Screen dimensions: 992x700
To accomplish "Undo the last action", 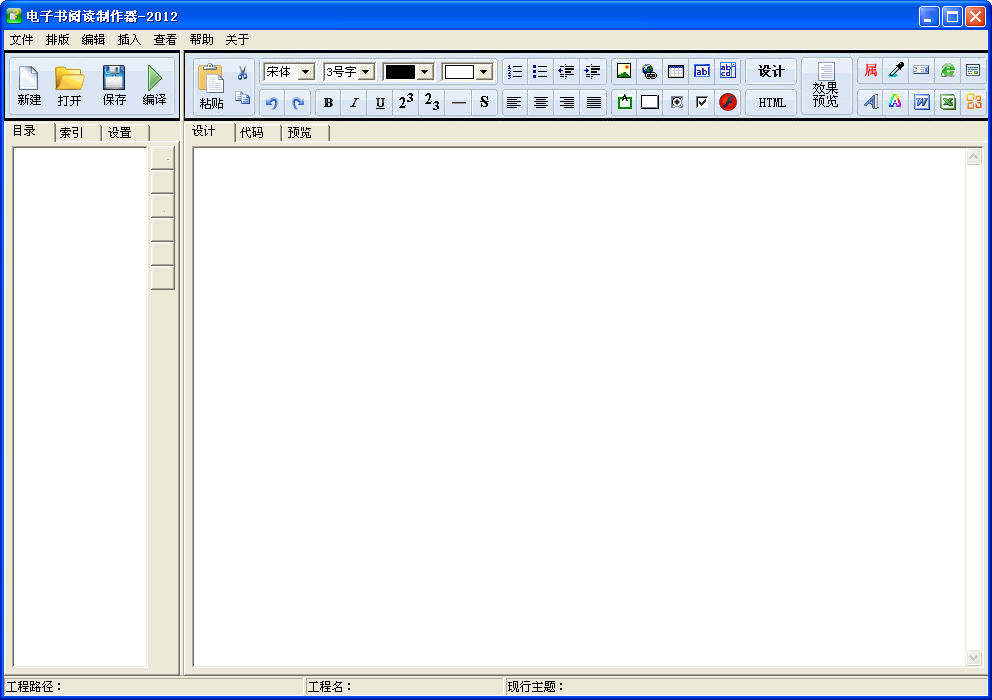I will coord(272,103).
